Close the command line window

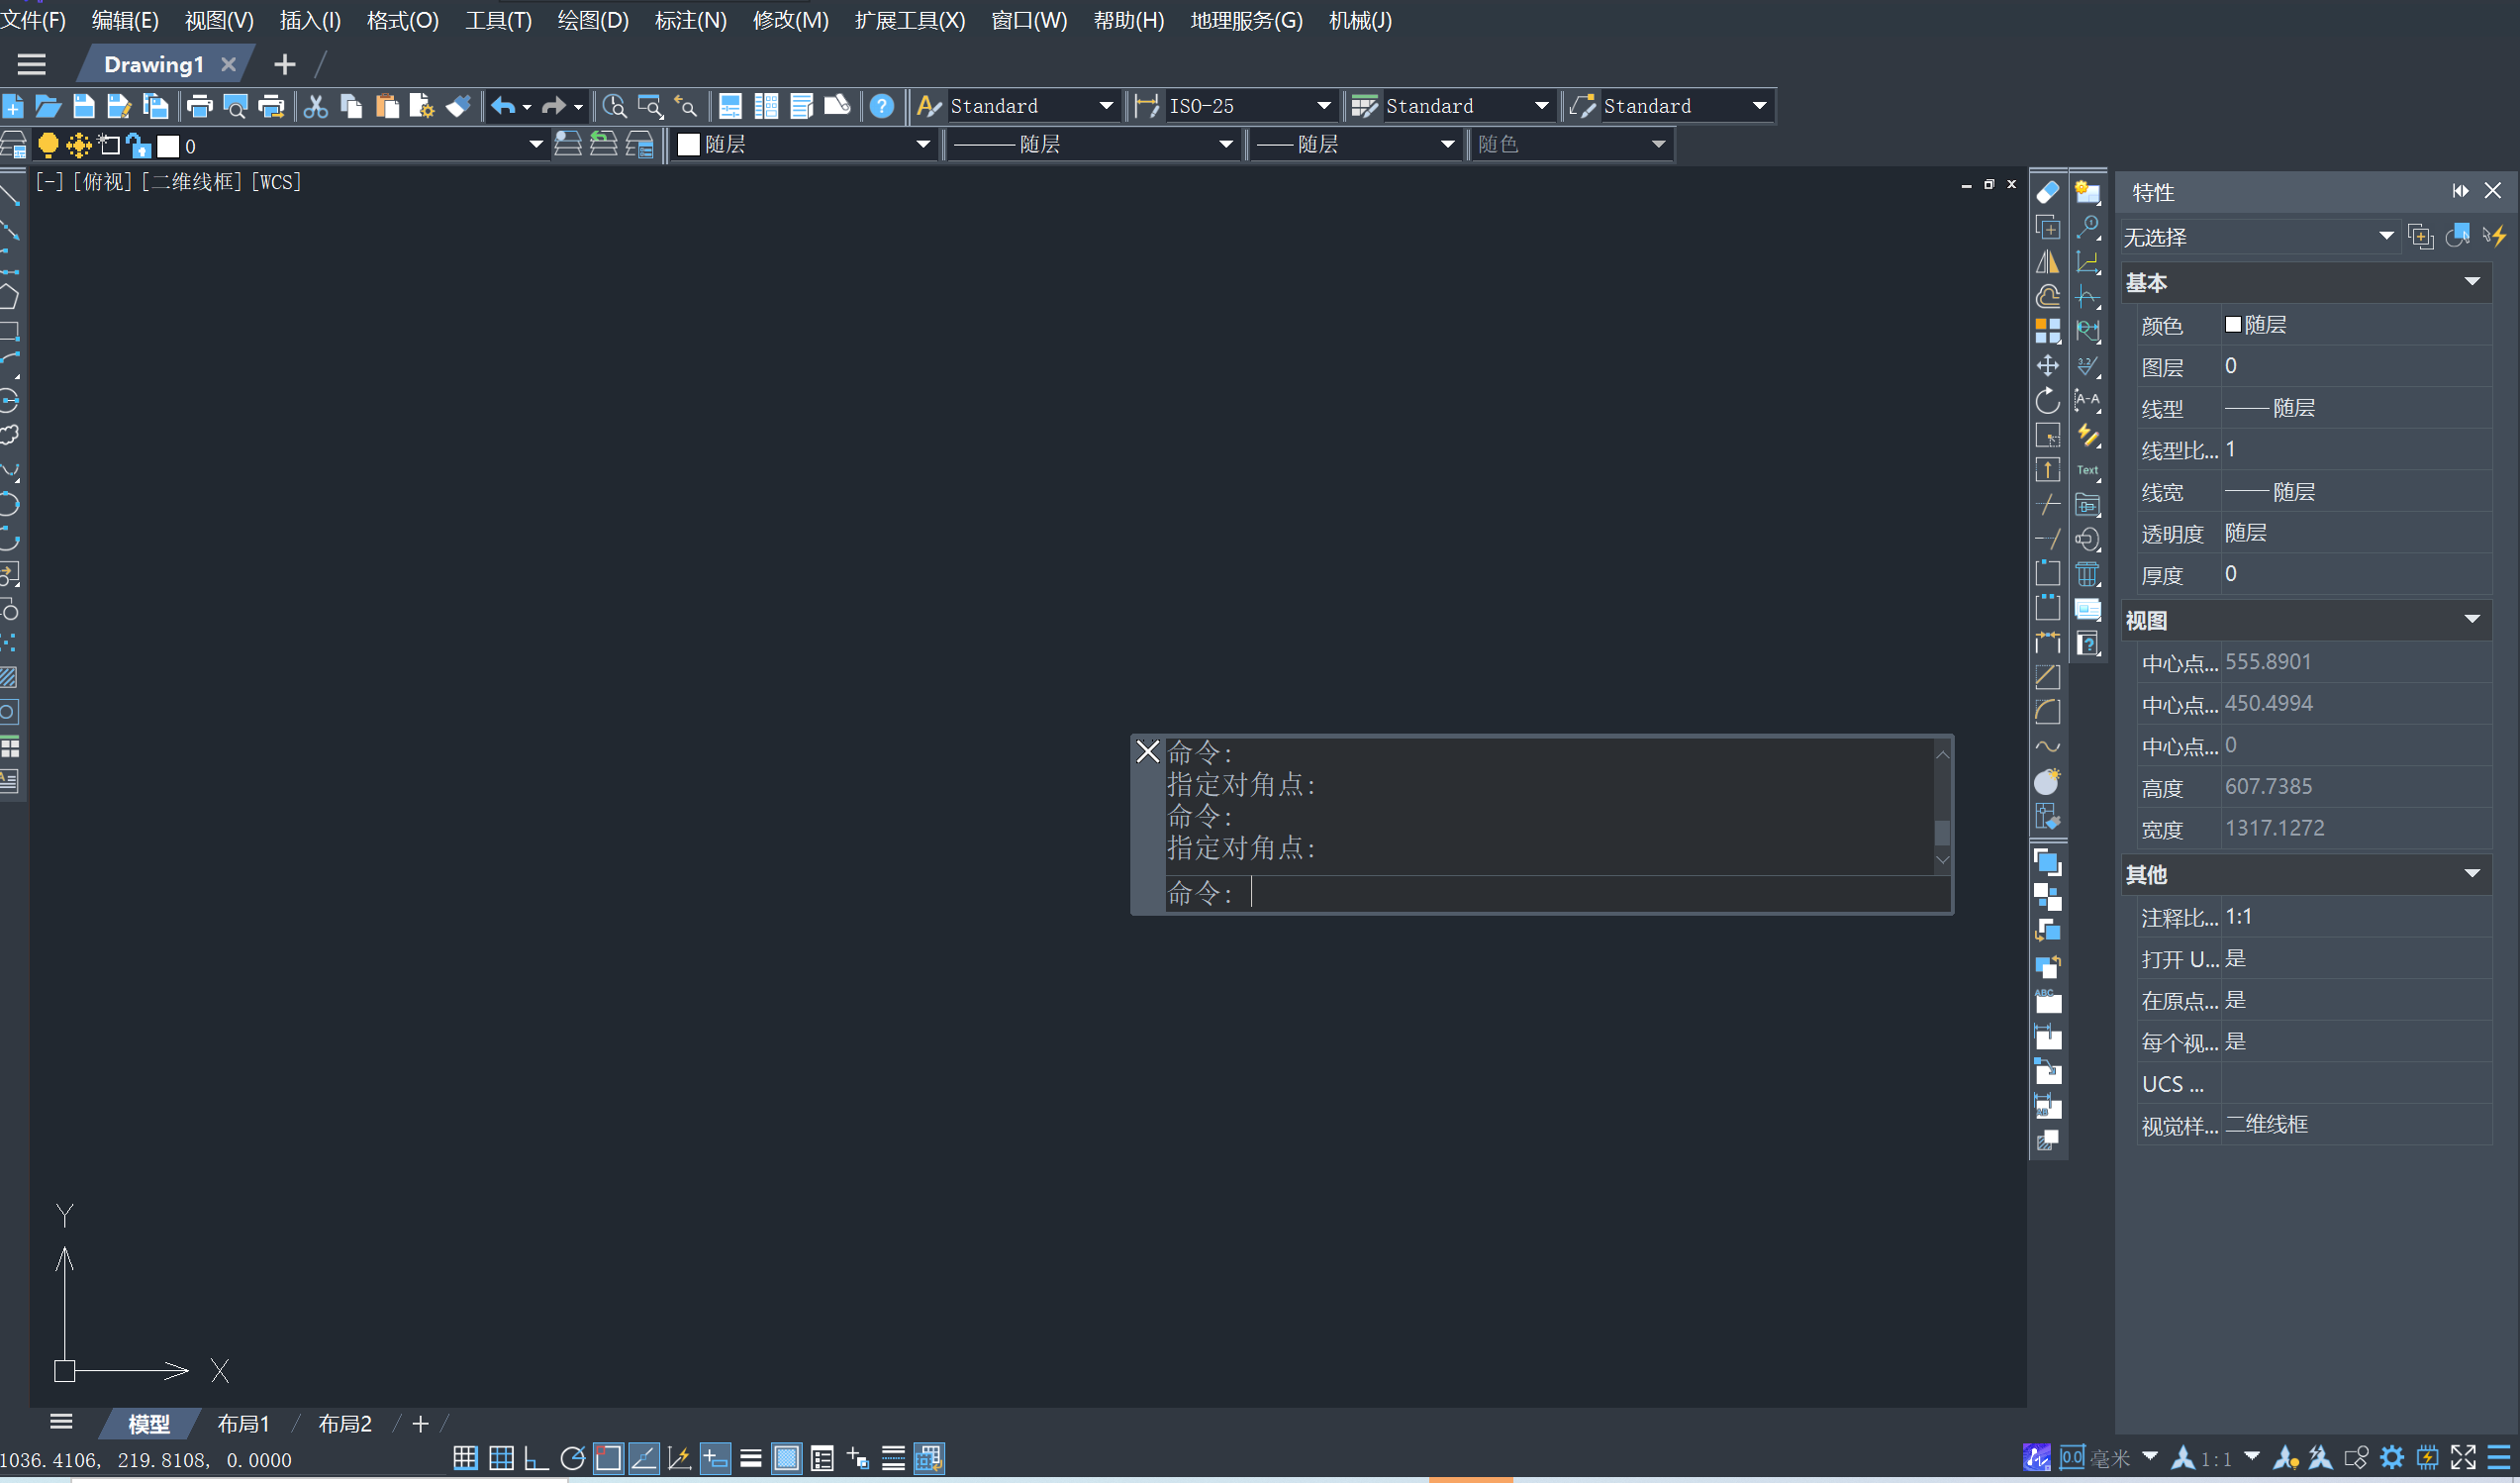tap(1148, 752)
